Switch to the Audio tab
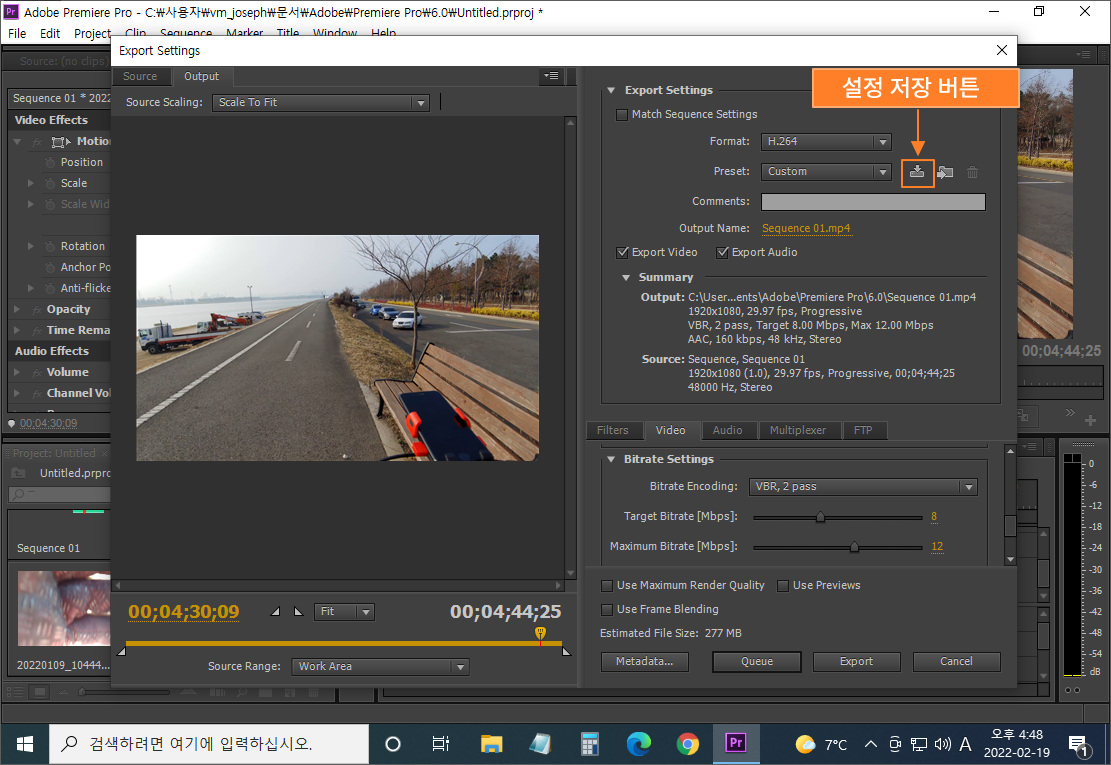This screenshot has height=765, width=1111. click(x=728, y=431)
